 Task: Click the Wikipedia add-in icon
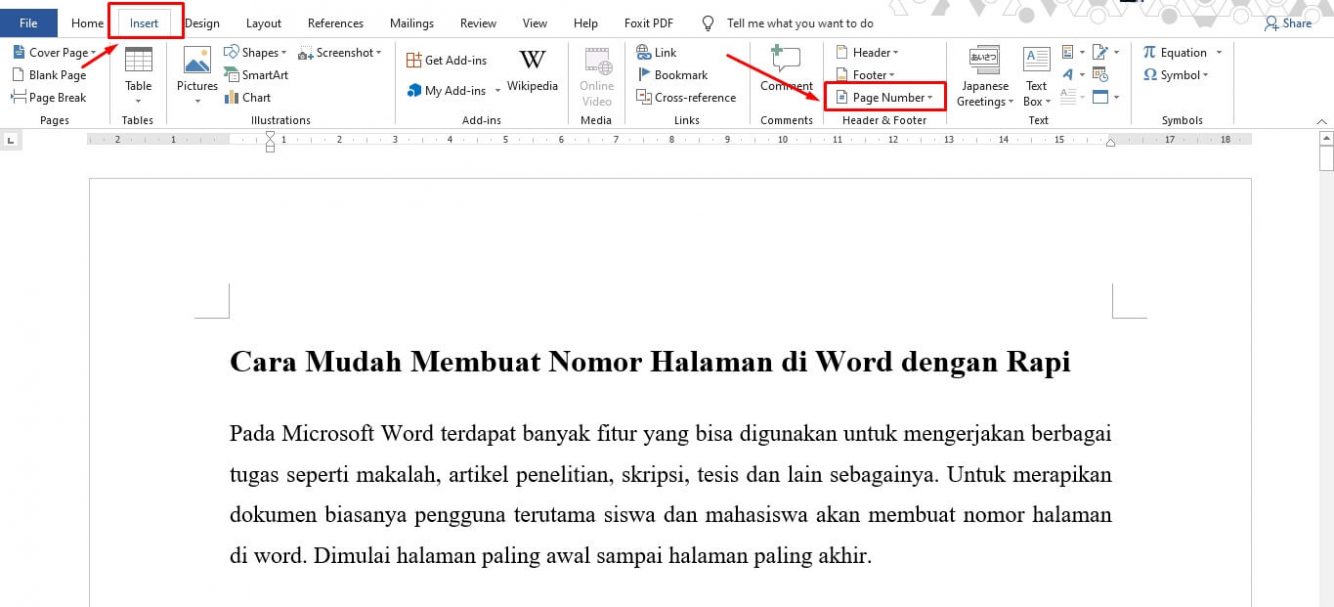[x=532, y=62]
